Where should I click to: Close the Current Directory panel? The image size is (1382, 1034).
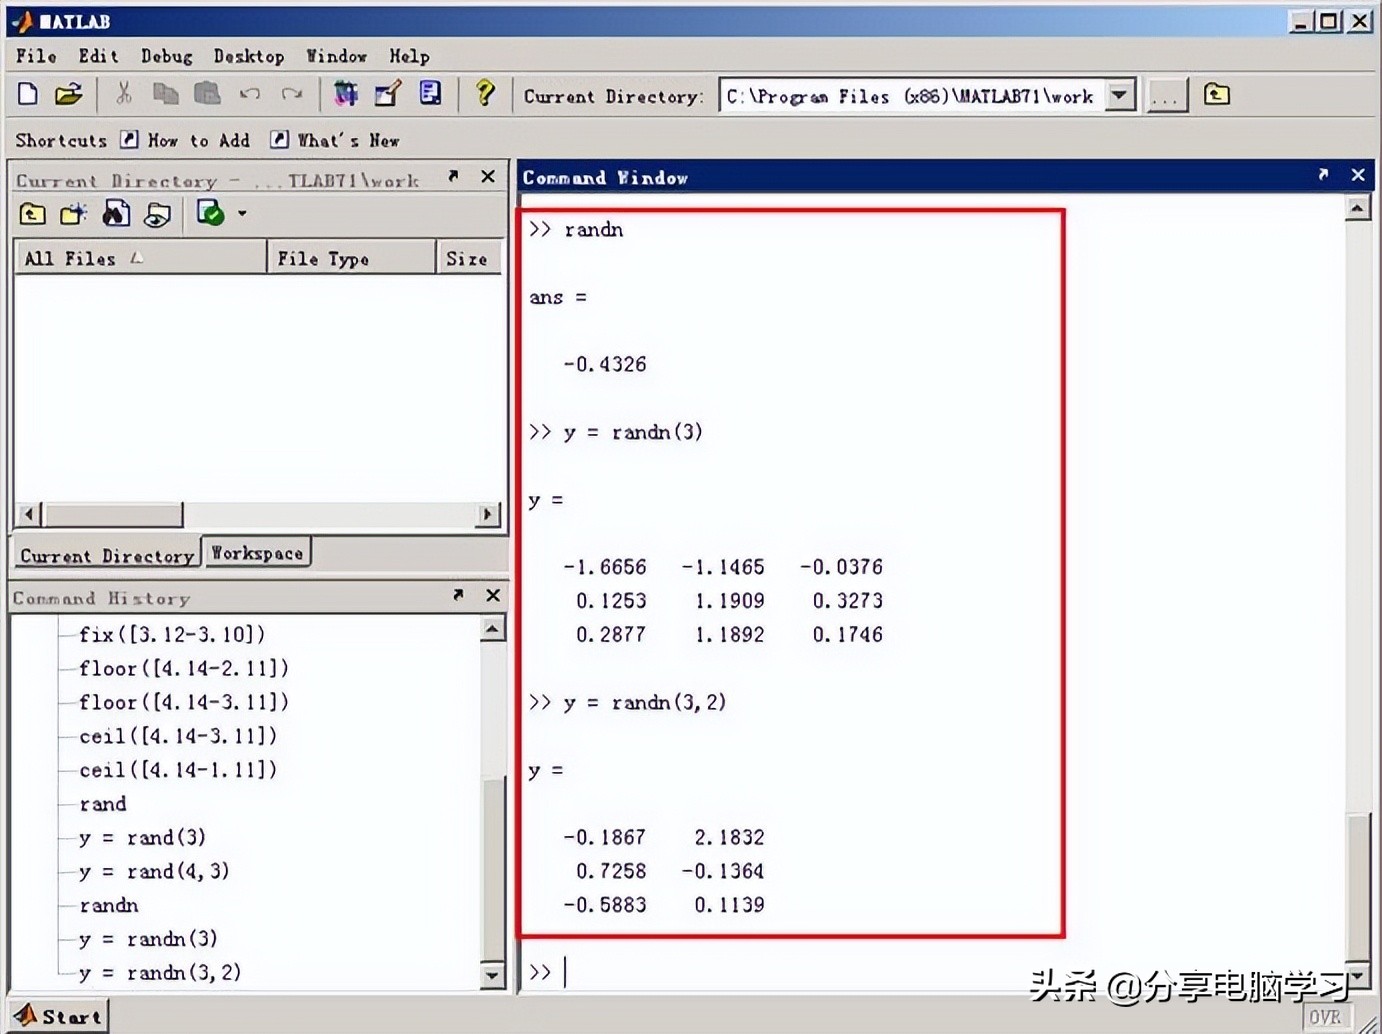coord(488,177)
